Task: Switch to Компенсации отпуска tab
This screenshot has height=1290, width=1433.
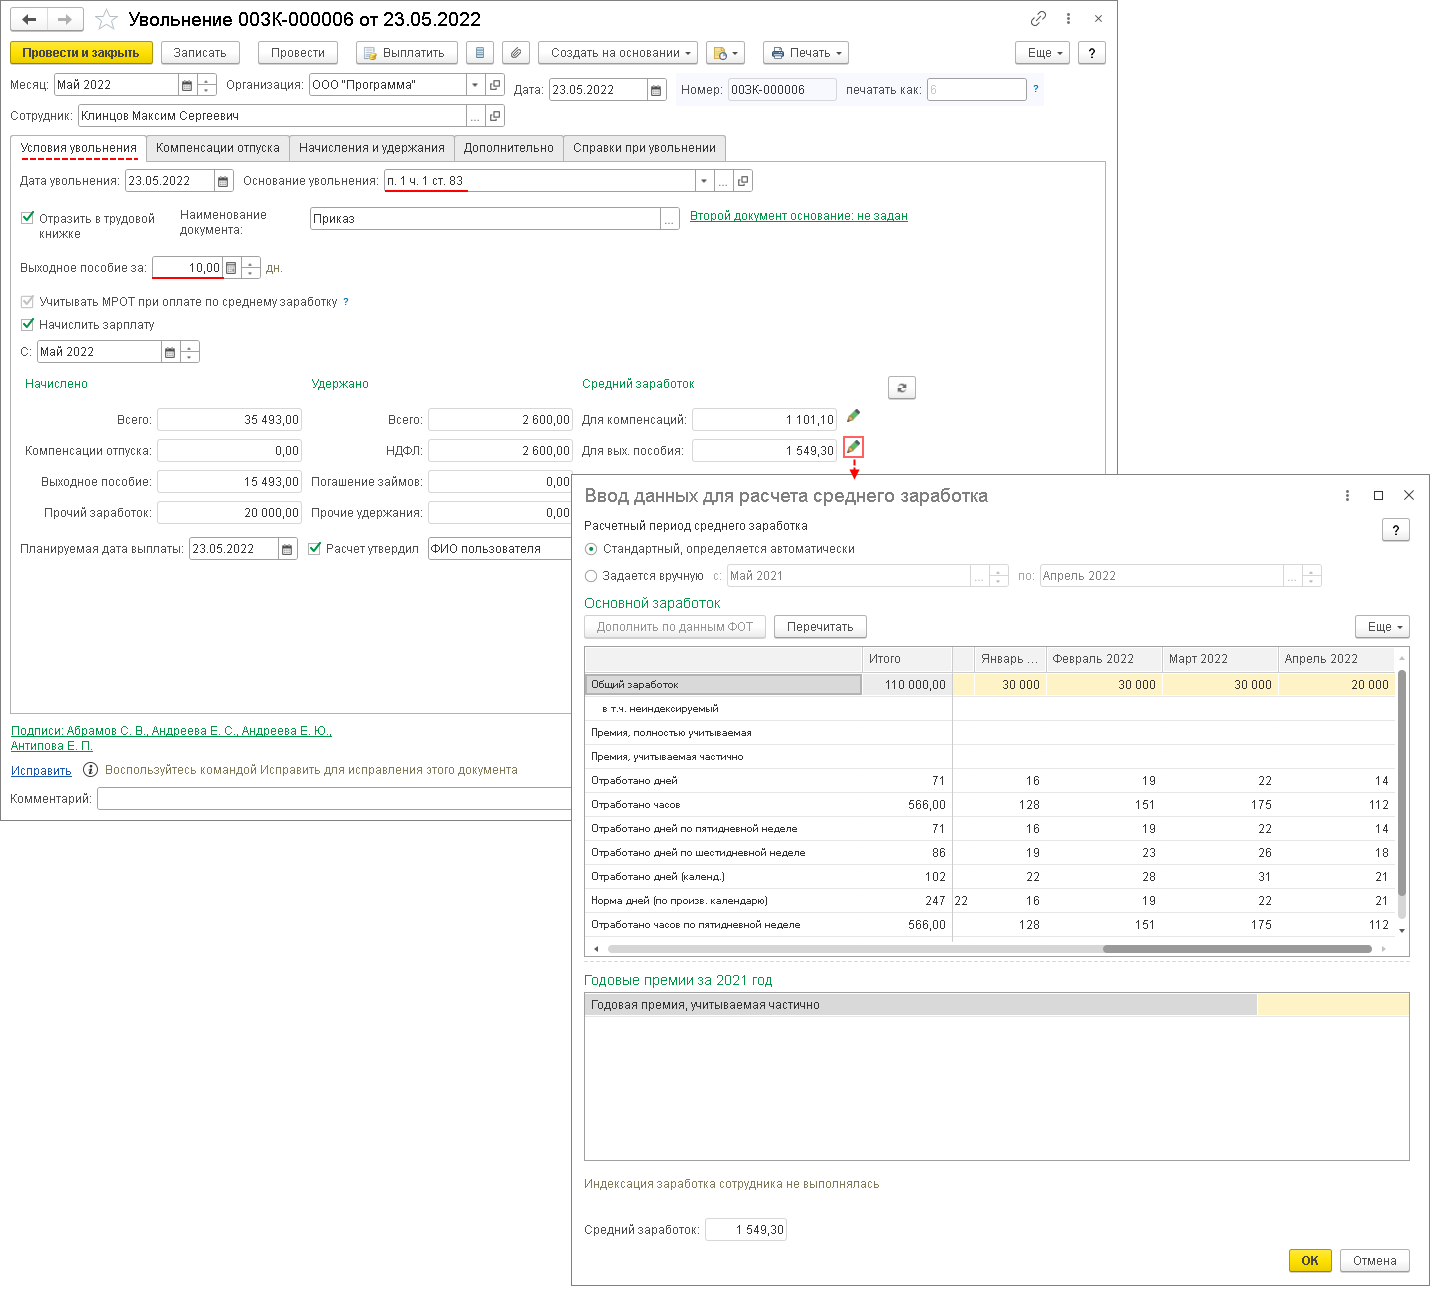Action: pyautogui.click(x=218, y=148)
